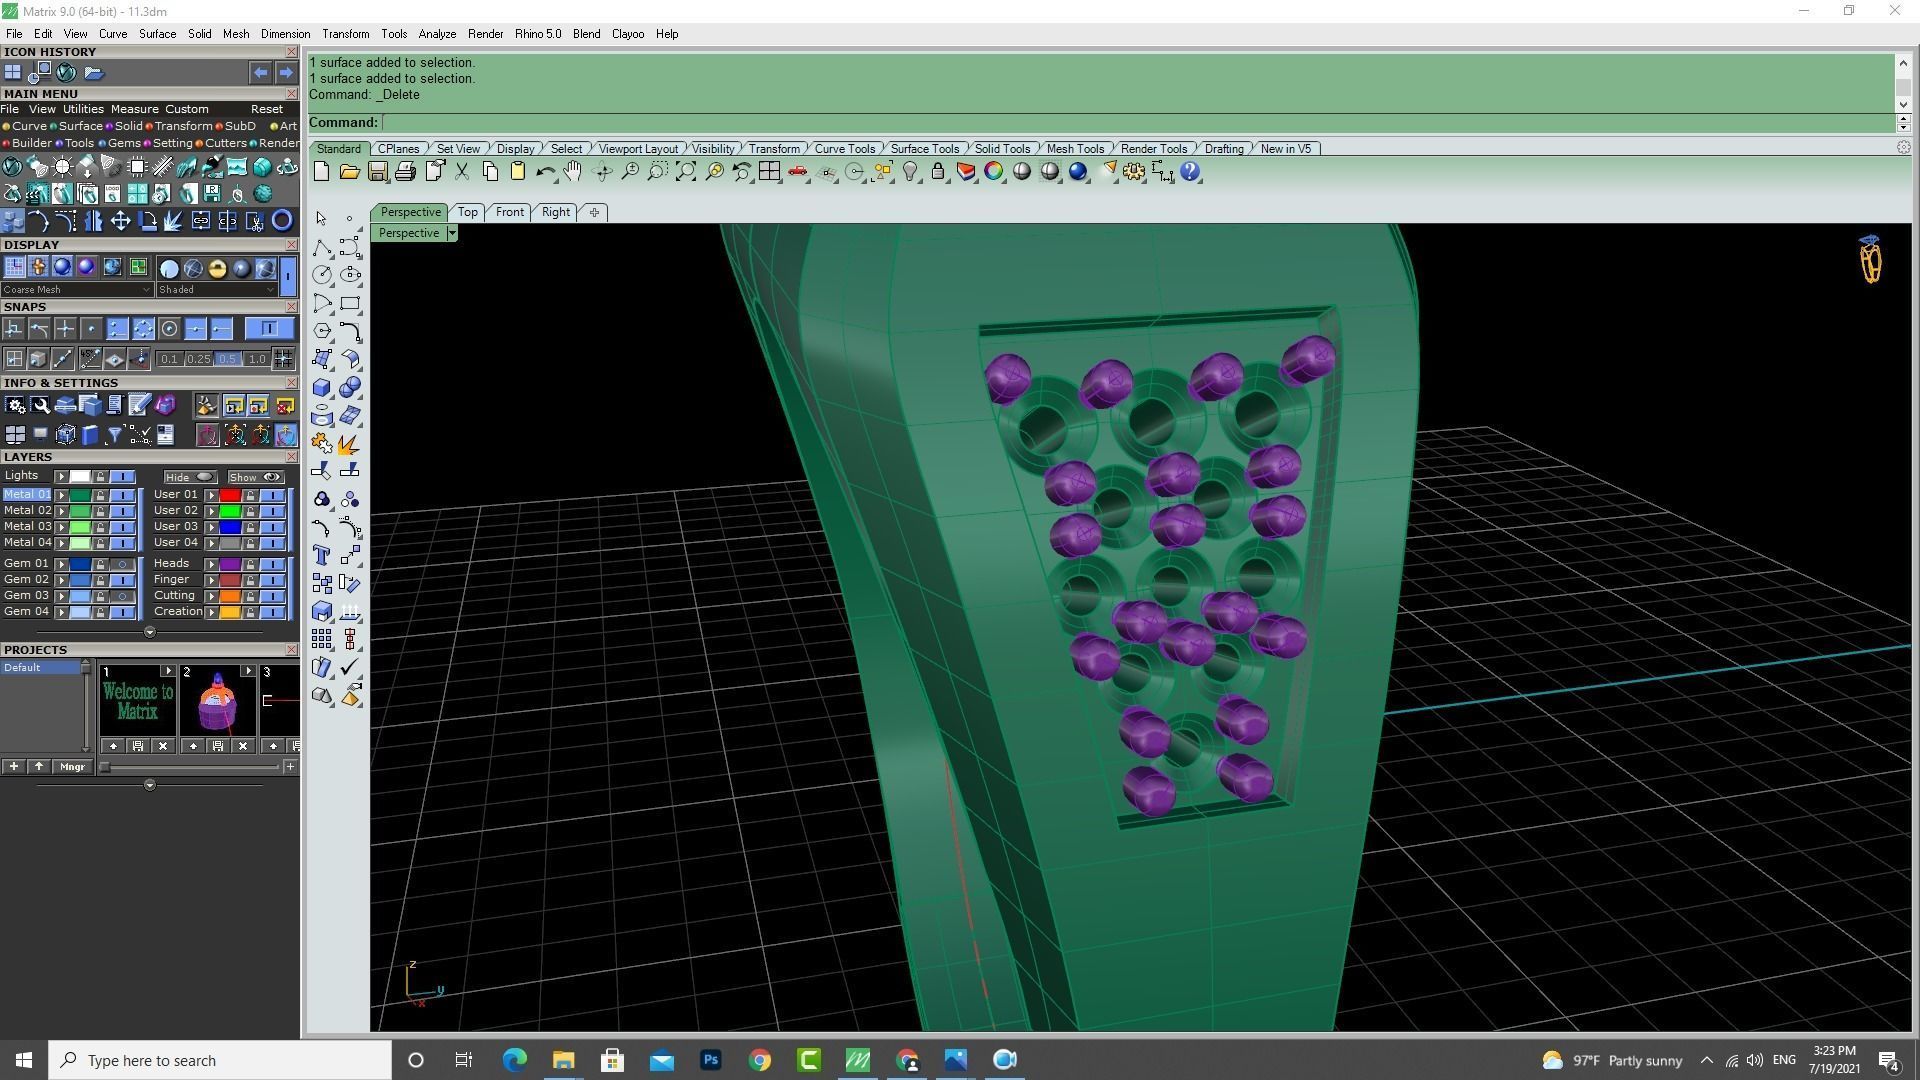Click the Cut scissors icon

pos(462,172)
